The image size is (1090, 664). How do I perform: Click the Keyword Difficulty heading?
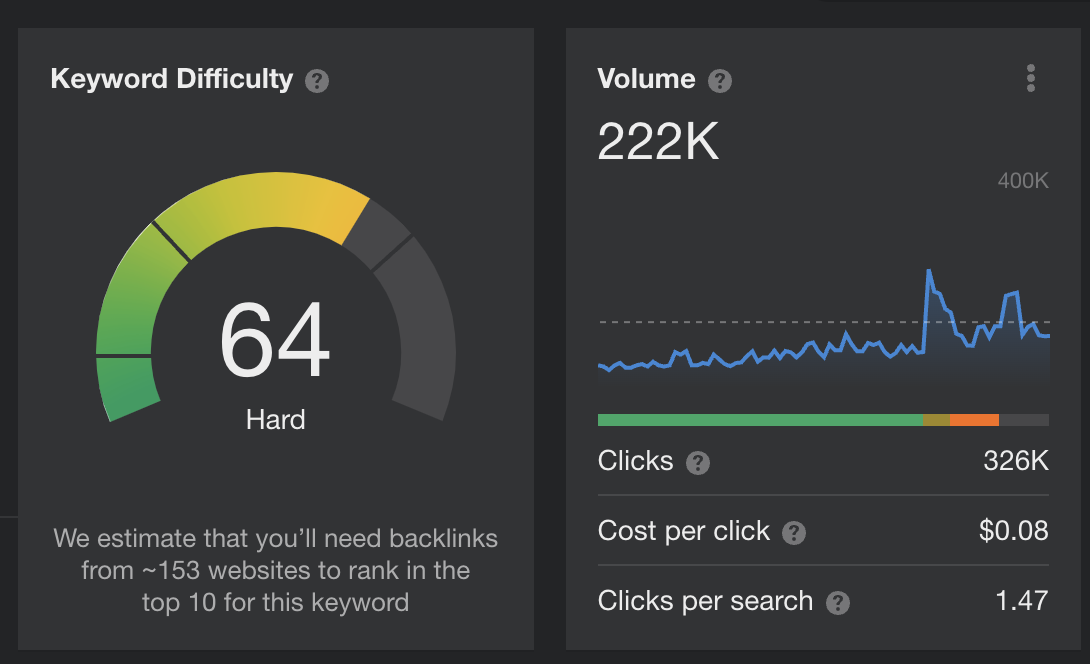pyautogui.click(x=172, y=79)
